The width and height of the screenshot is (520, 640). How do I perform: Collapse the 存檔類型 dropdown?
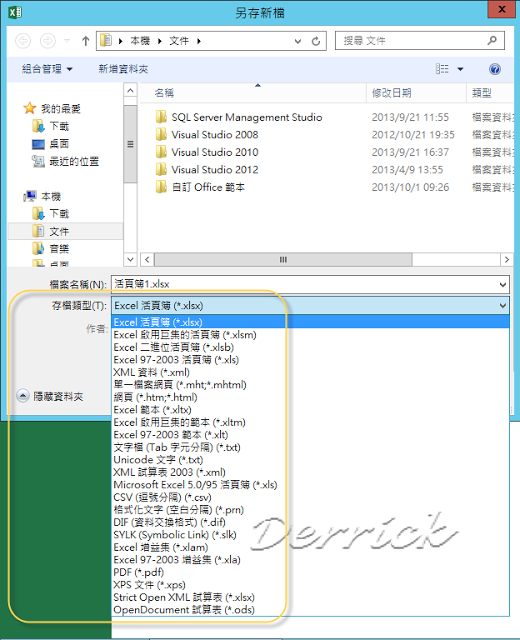click(503, 306)
